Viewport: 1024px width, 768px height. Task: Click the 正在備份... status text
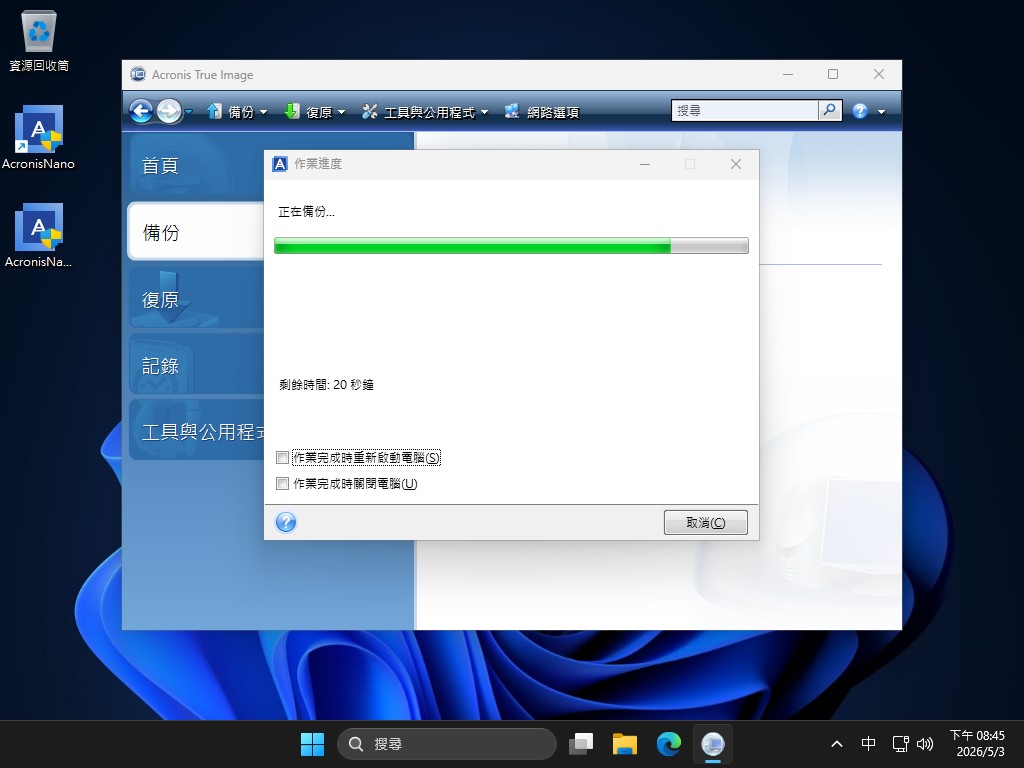click(306, 212)
